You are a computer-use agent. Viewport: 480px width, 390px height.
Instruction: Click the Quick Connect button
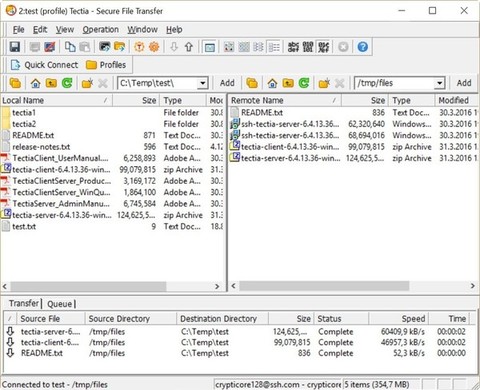[44, 65]
